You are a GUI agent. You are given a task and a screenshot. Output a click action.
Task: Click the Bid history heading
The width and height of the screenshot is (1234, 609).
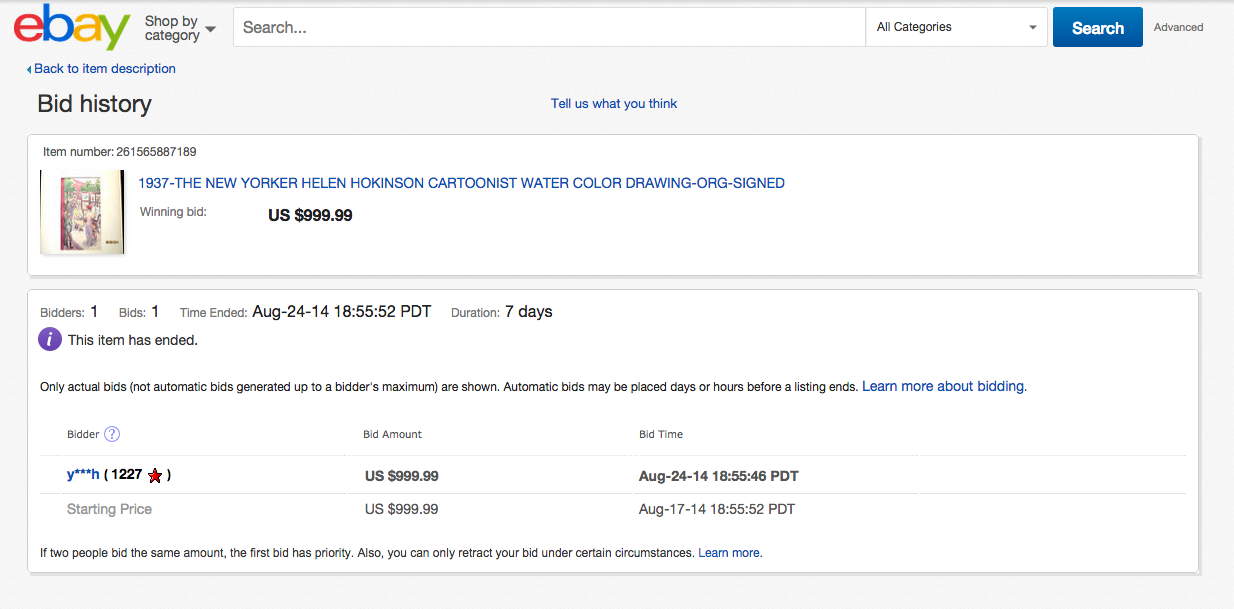94,104
